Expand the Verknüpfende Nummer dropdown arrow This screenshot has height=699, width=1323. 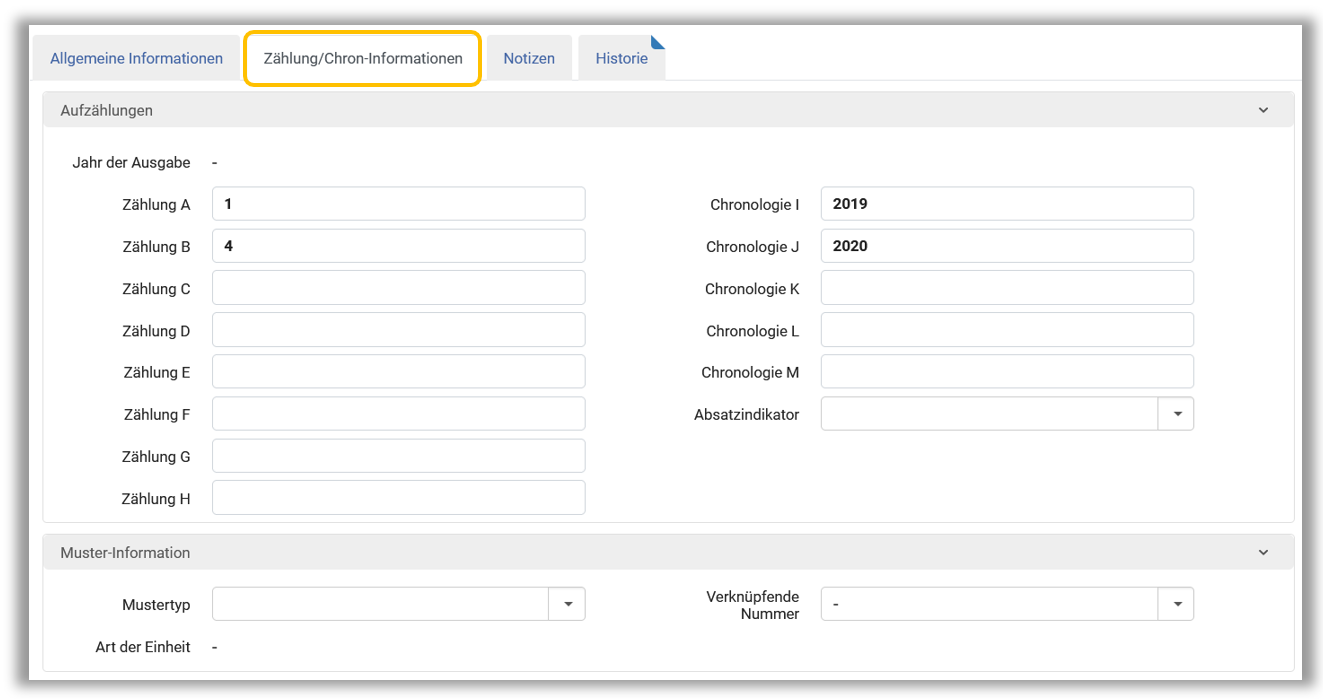pos(1176,604)
